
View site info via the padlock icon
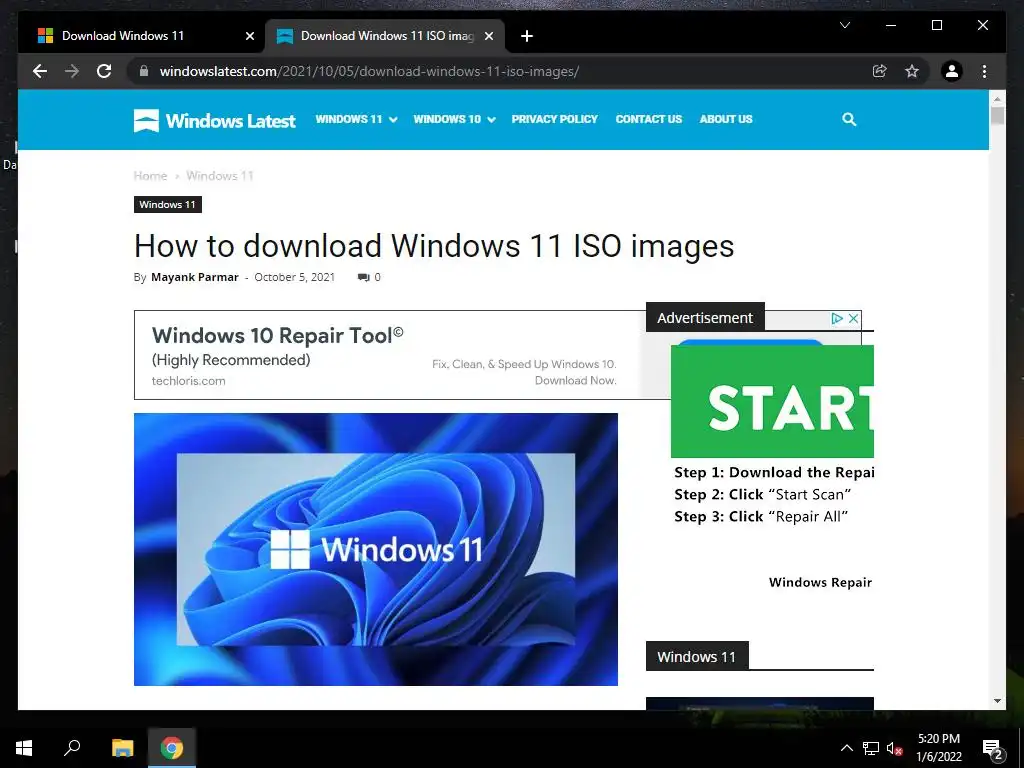(x=144, y=71)
